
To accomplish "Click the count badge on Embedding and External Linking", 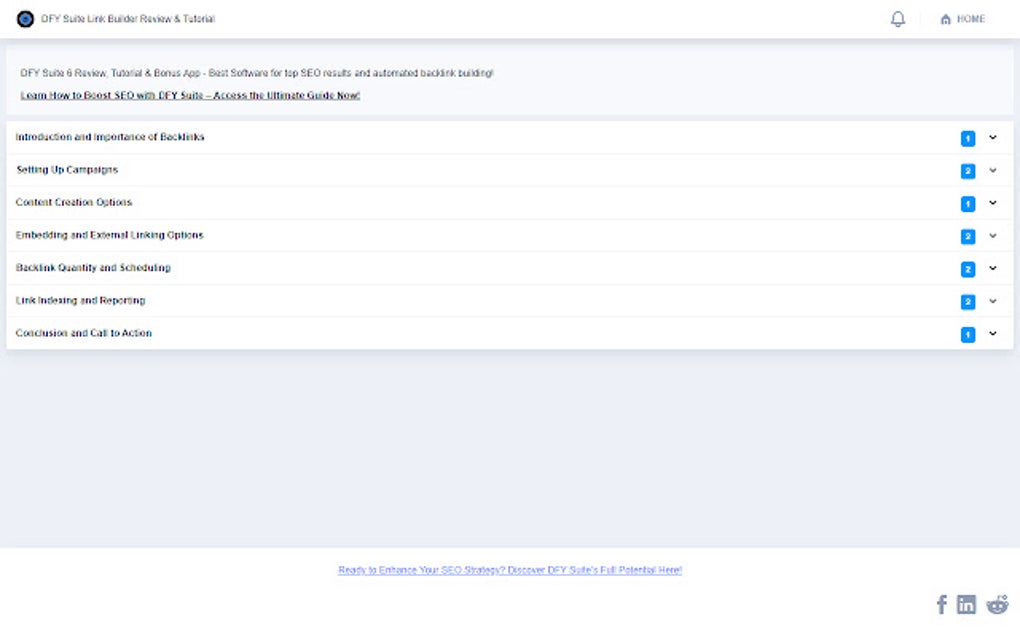I will tap(968, 236).
